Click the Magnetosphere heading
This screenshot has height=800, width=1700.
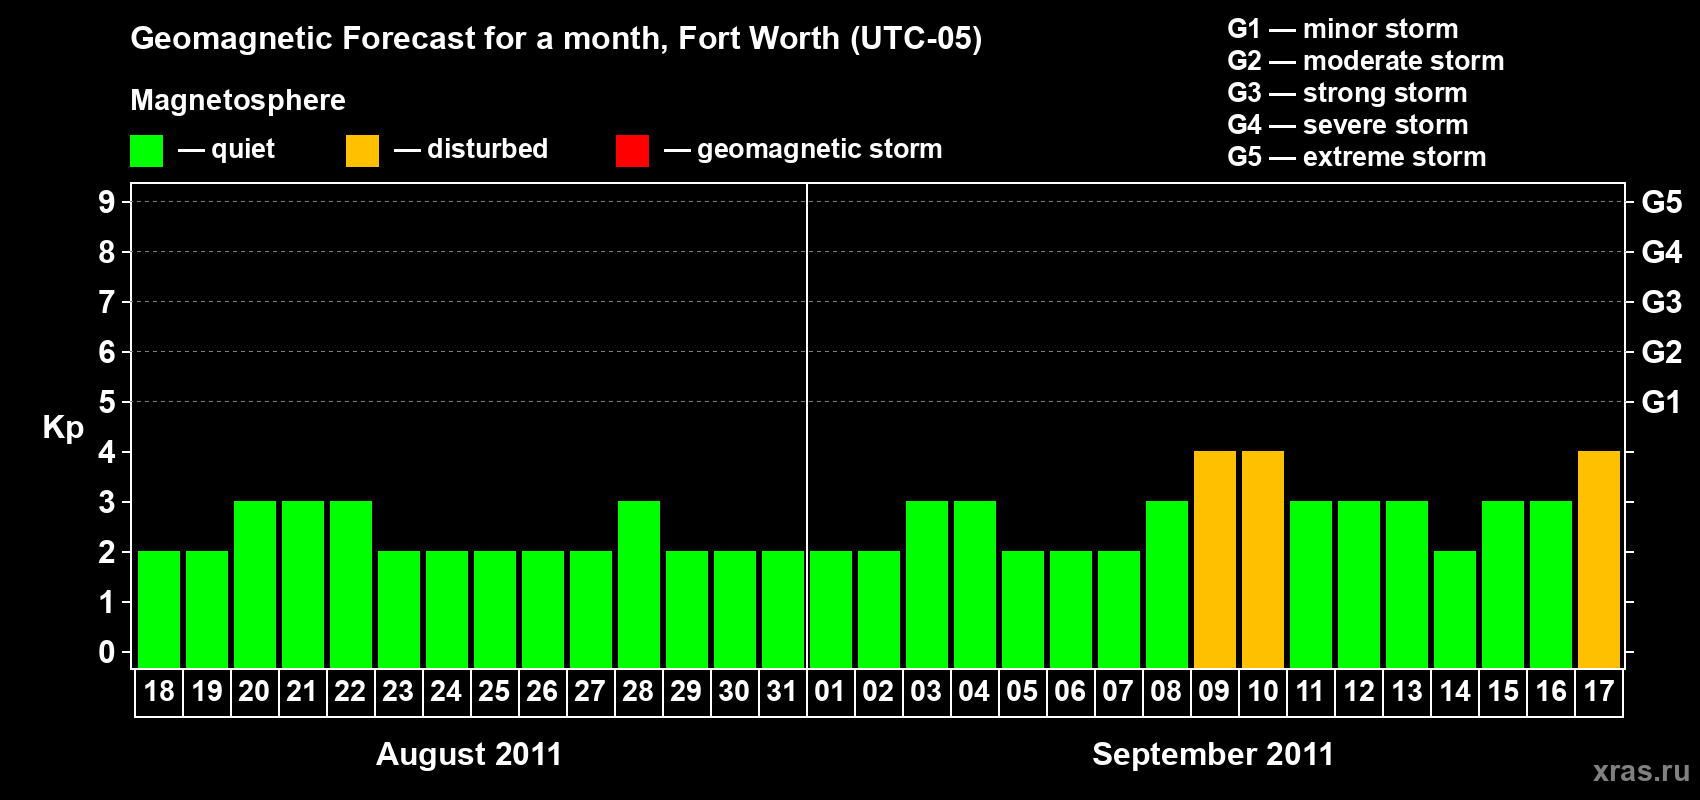tap(238, 101)
